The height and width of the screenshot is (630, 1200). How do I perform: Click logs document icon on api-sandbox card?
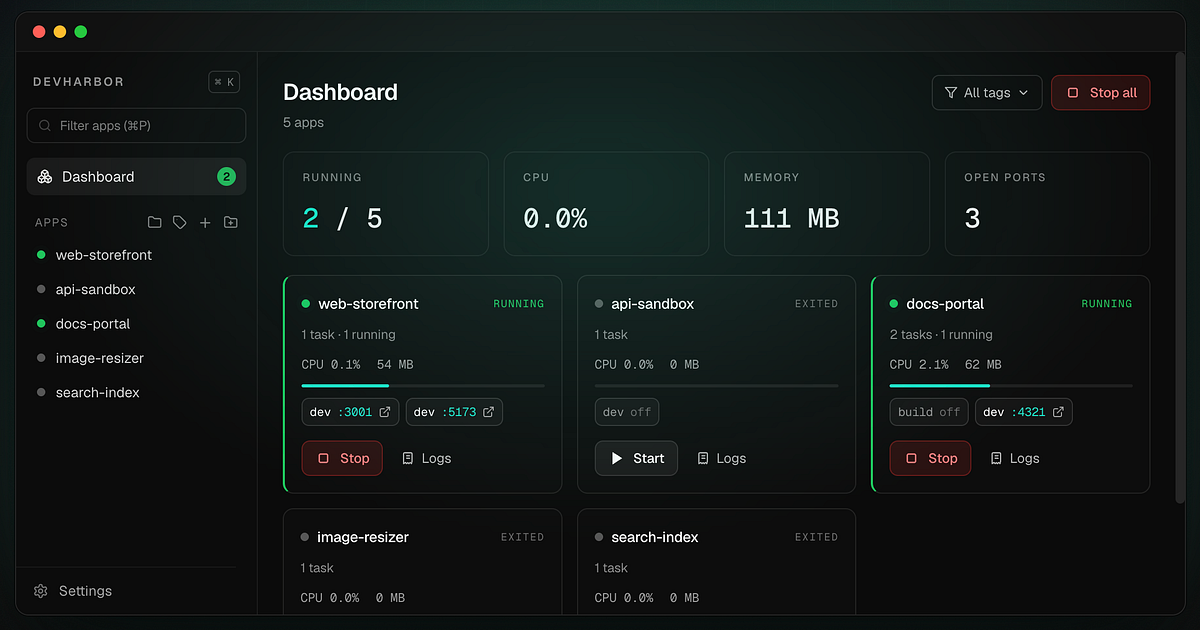[703, 458]
